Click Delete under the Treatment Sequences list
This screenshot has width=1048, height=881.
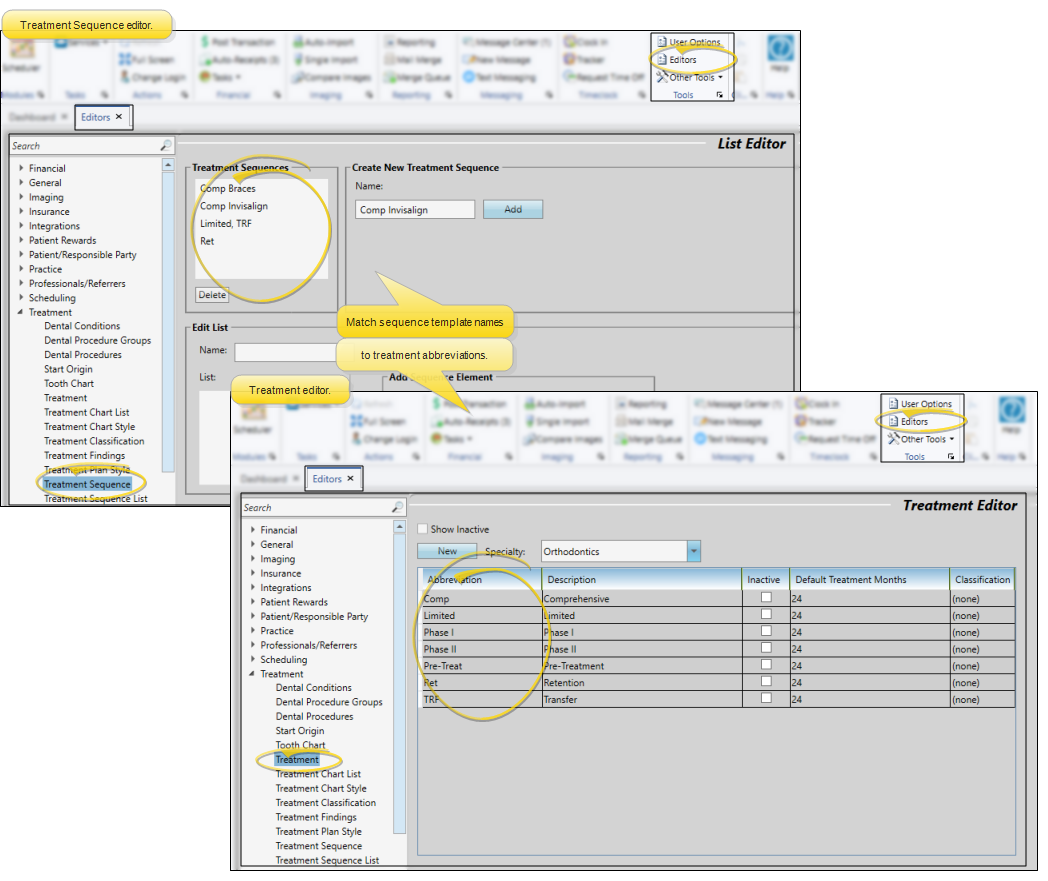pos(212,295)
